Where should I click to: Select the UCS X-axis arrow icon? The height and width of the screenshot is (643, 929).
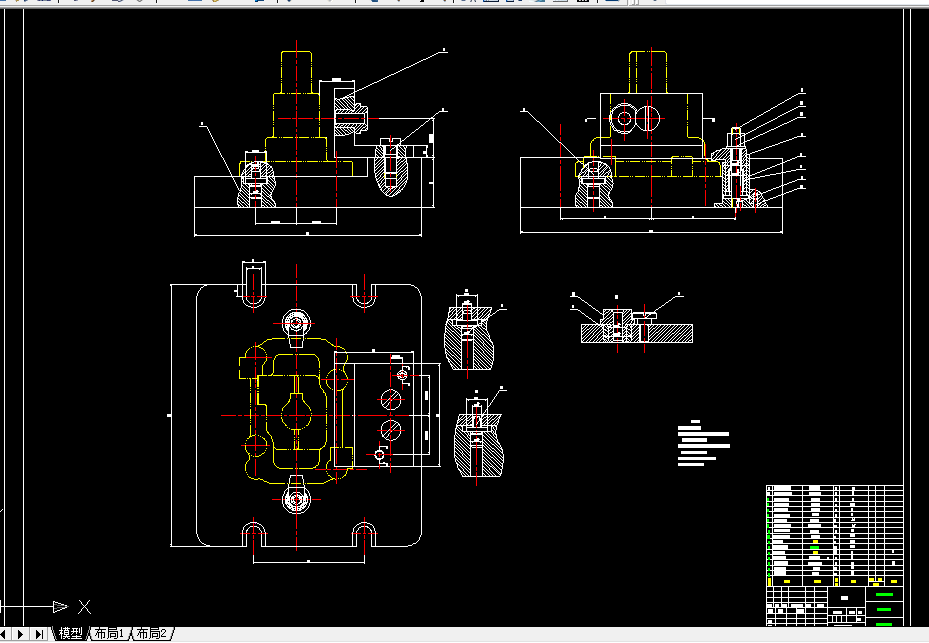click(60, 607)
